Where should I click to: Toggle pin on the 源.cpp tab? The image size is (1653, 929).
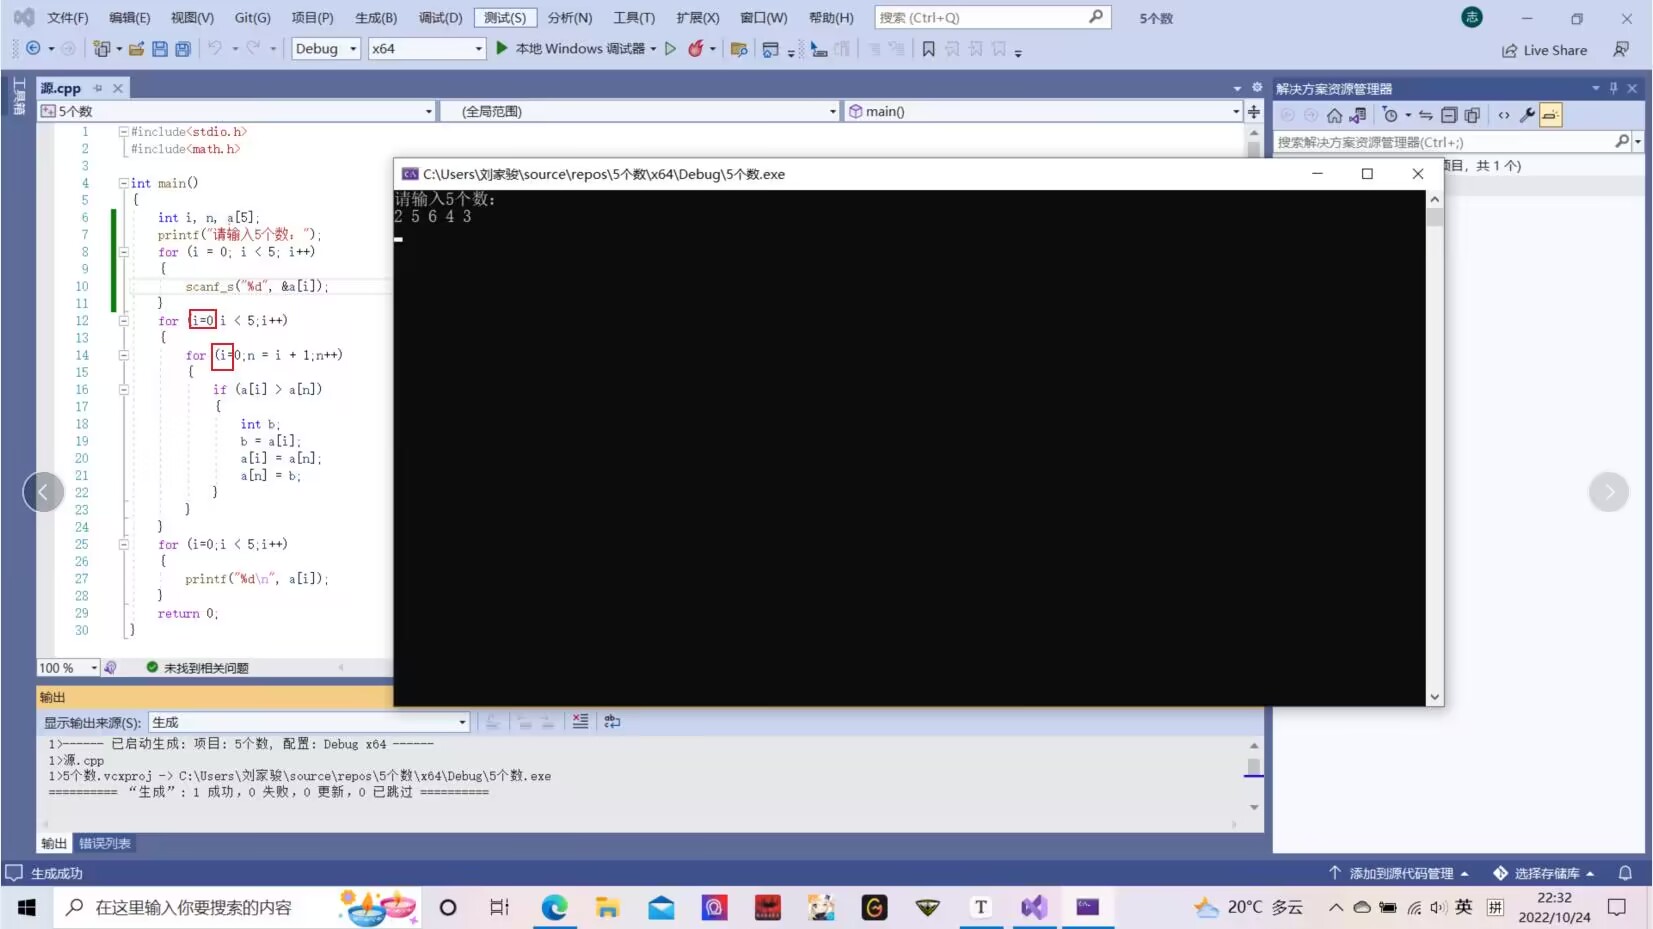tap(98, 88)
